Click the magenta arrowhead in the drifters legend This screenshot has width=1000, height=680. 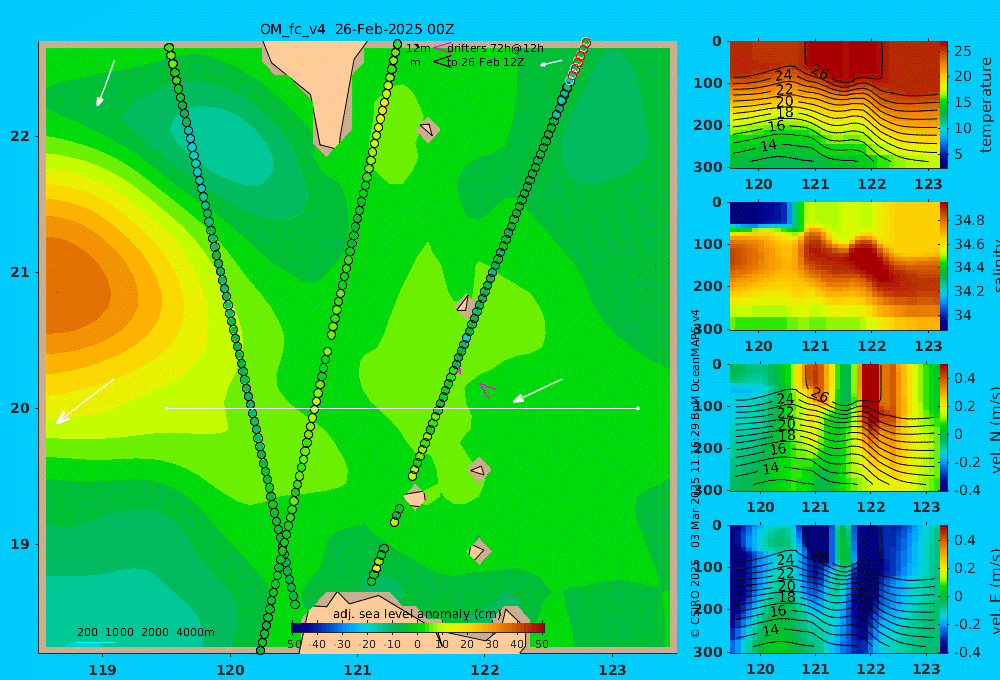(x=441, y=47)
